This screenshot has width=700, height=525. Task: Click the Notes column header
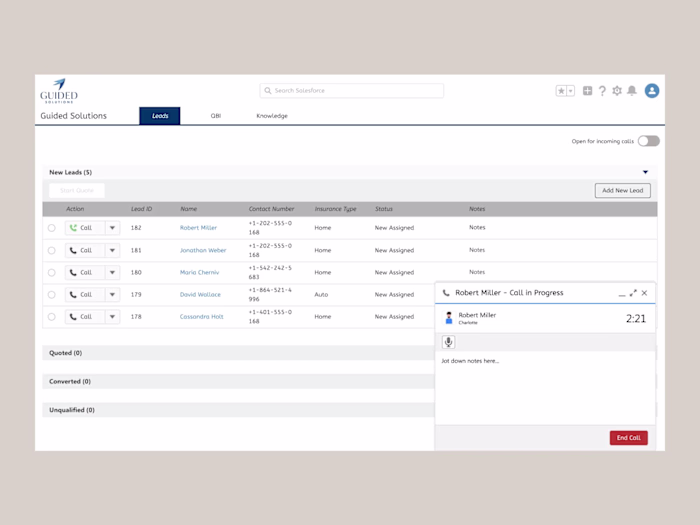click(477, 209)
